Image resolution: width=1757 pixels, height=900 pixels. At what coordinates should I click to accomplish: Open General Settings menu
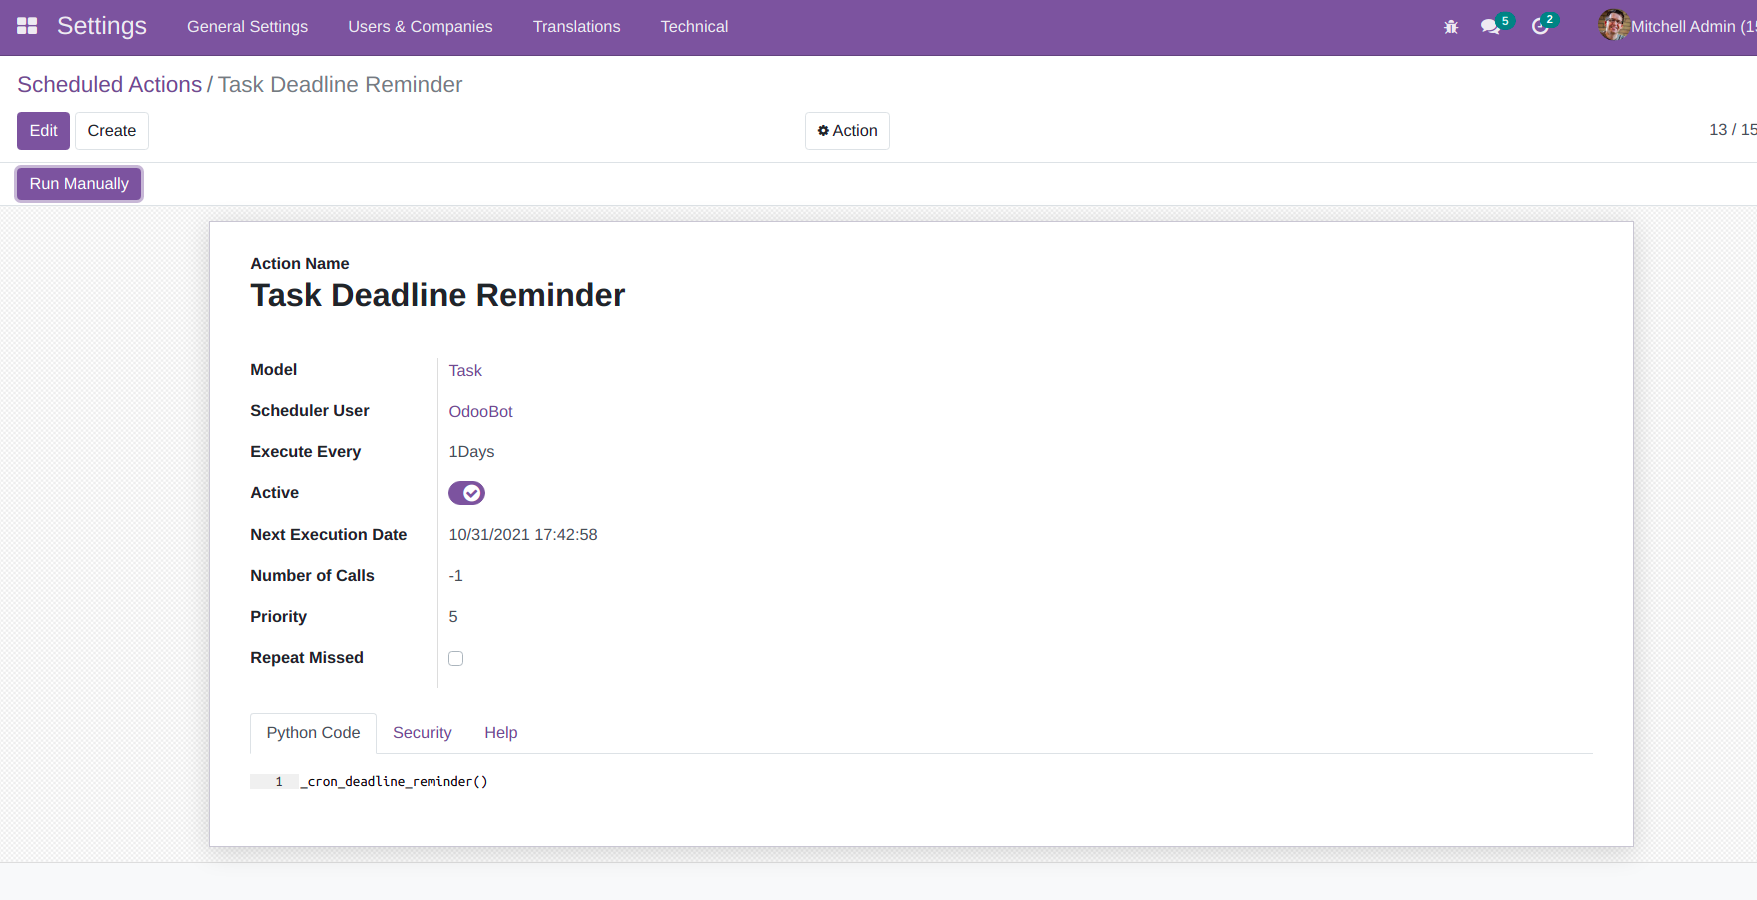pos(247,27)
